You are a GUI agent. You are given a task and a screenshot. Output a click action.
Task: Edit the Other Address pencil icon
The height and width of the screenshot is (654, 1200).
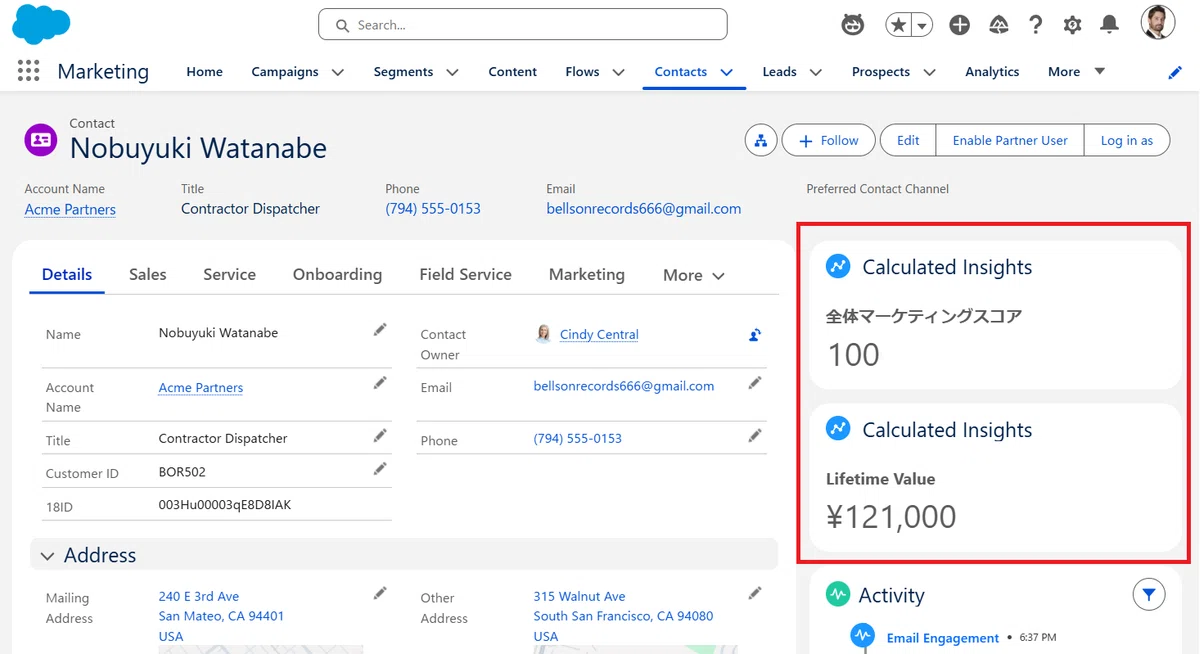pos(755,593)
